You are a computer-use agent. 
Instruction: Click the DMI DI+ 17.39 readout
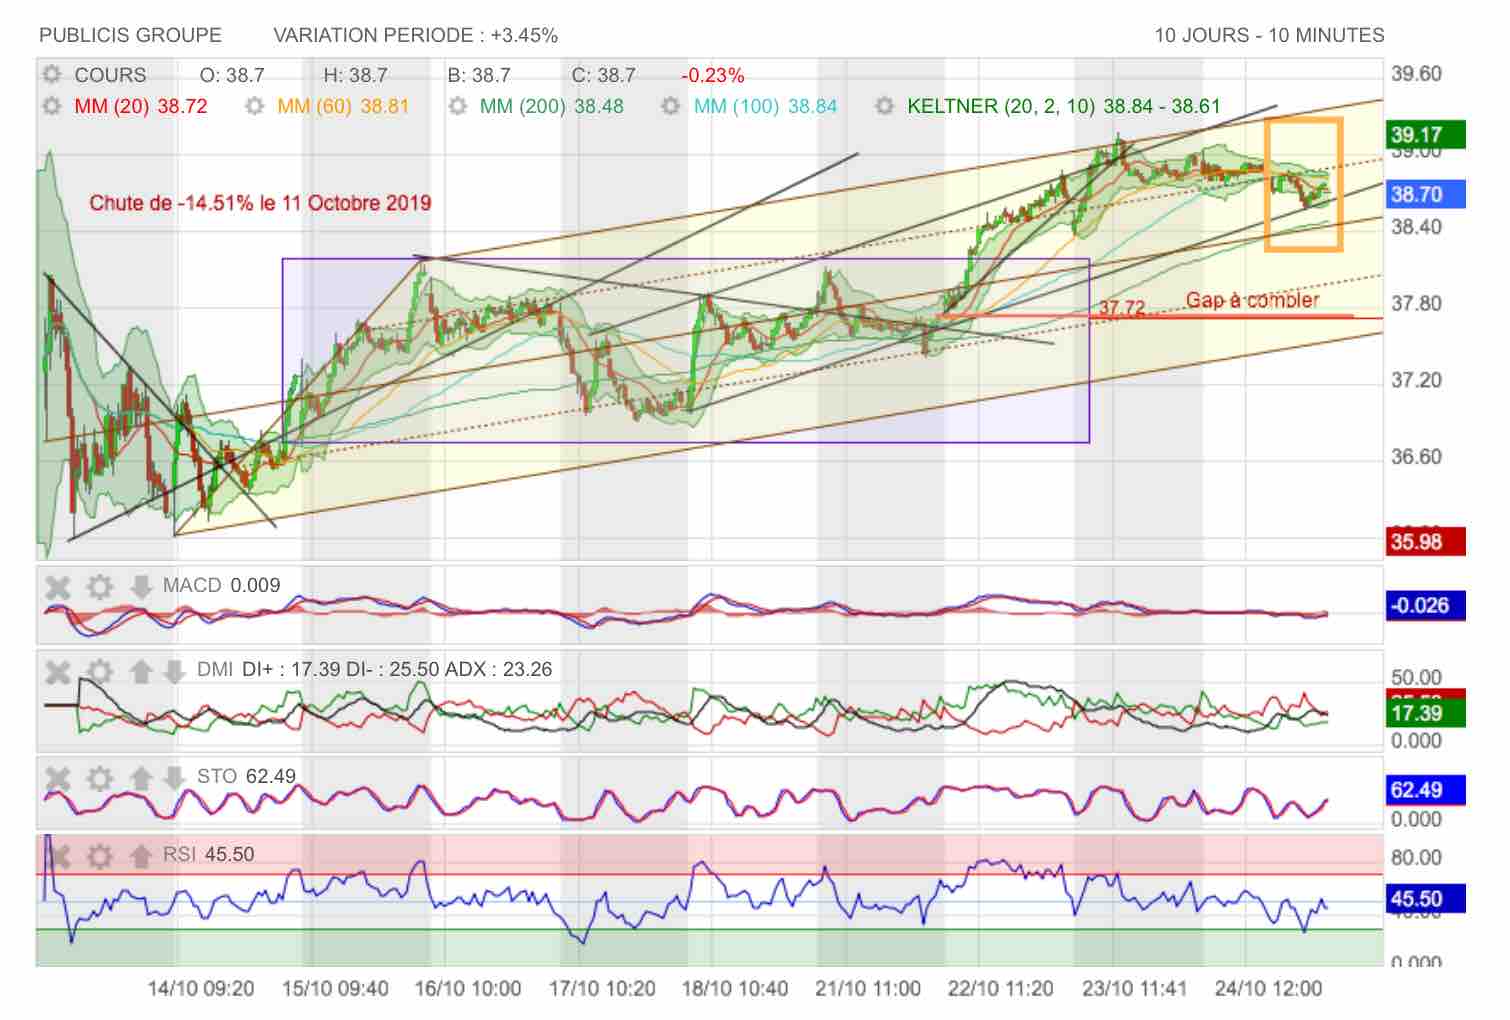(x=293, y=670)
